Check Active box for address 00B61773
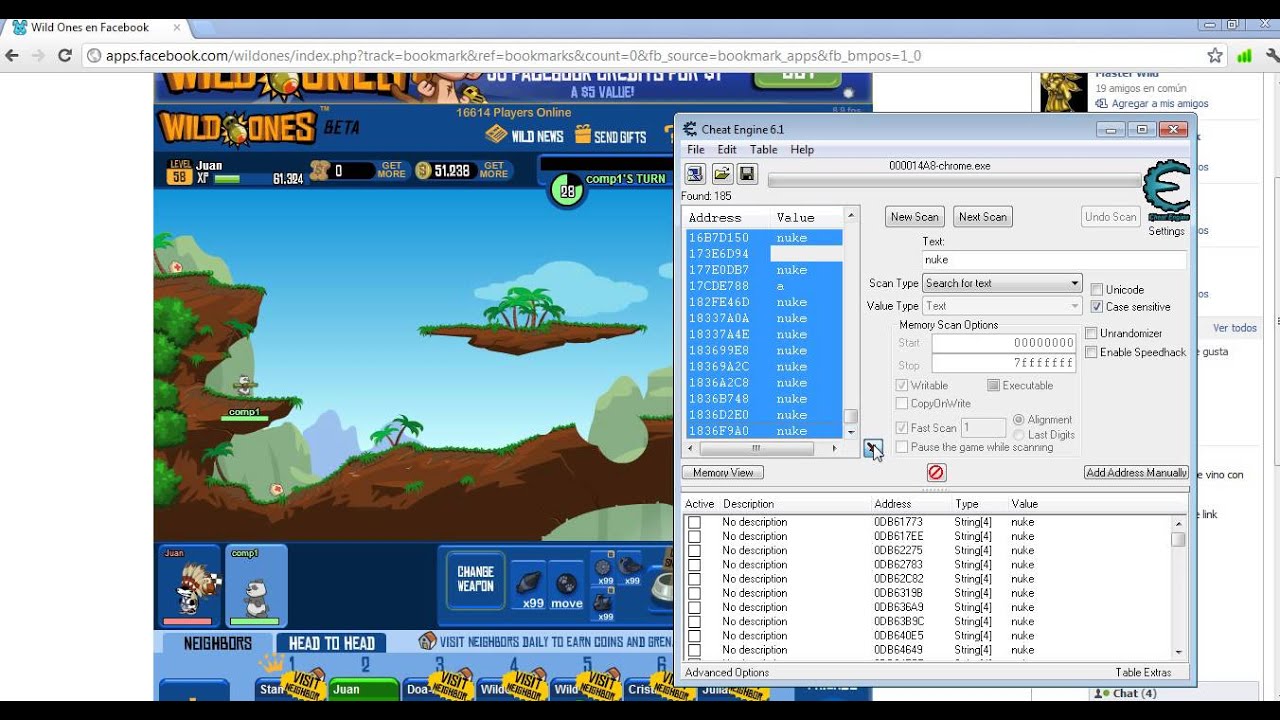The width and height of the screenshot is (1280, 720). click(x=694, y=522)
